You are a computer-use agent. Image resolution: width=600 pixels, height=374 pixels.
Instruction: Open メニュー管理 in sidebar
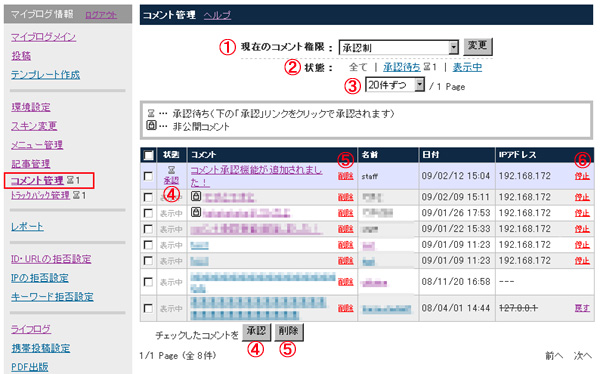click(x=37, y=145)
